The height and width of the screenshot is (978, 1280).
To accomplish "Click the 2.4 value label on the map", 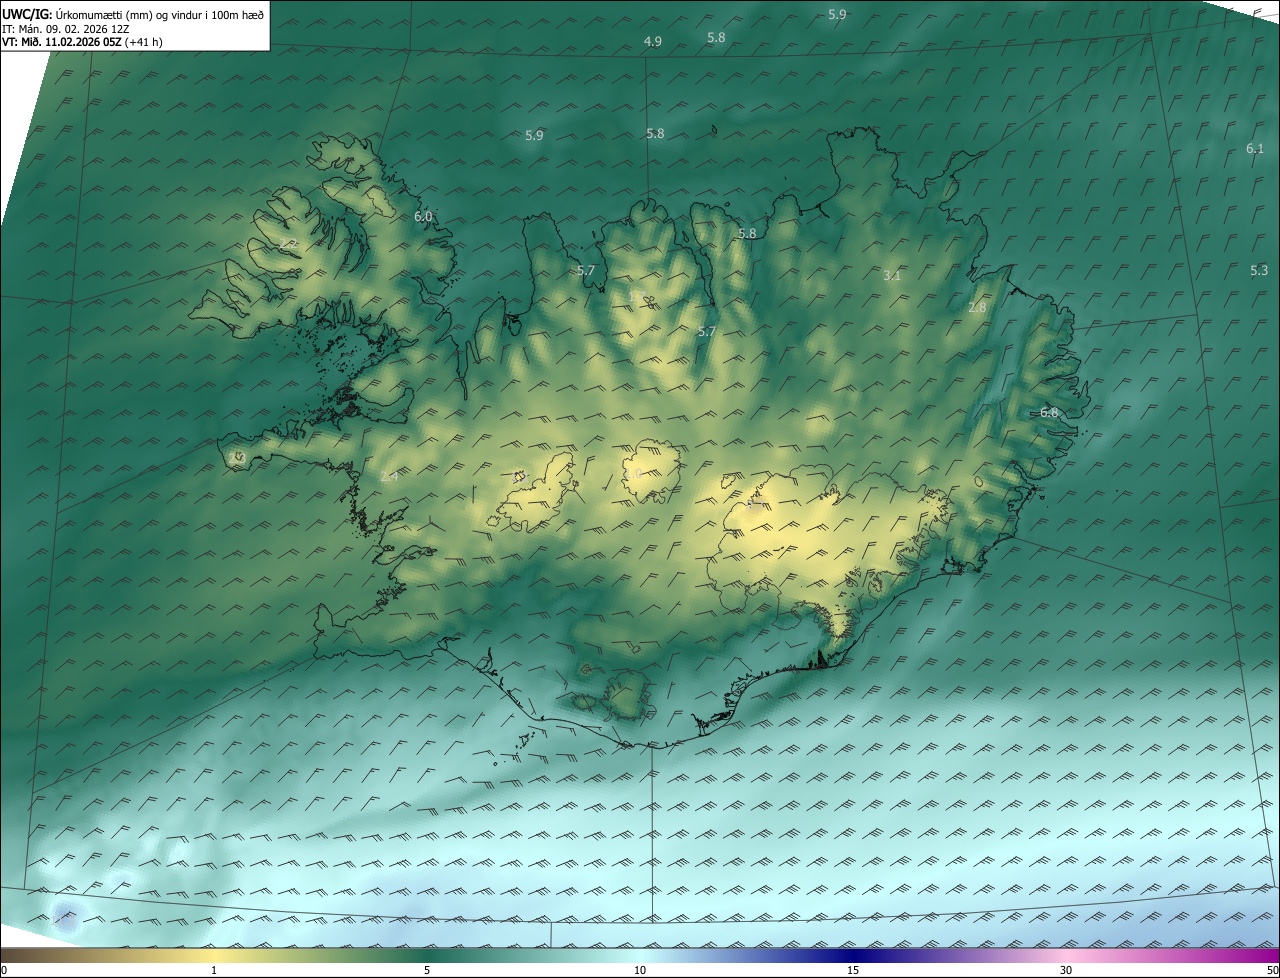I will pyautogui.click(x=389, y=476).
